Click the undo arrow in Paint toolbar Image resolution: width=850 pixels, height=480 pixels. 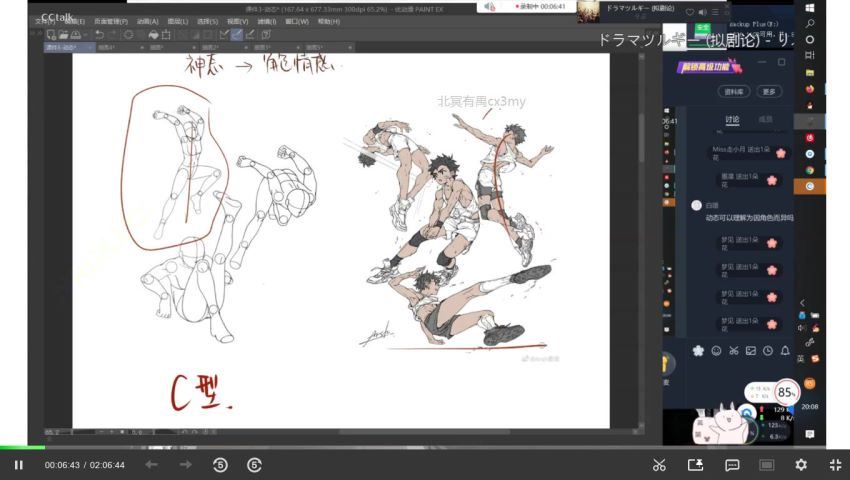(x=99, y=35)
